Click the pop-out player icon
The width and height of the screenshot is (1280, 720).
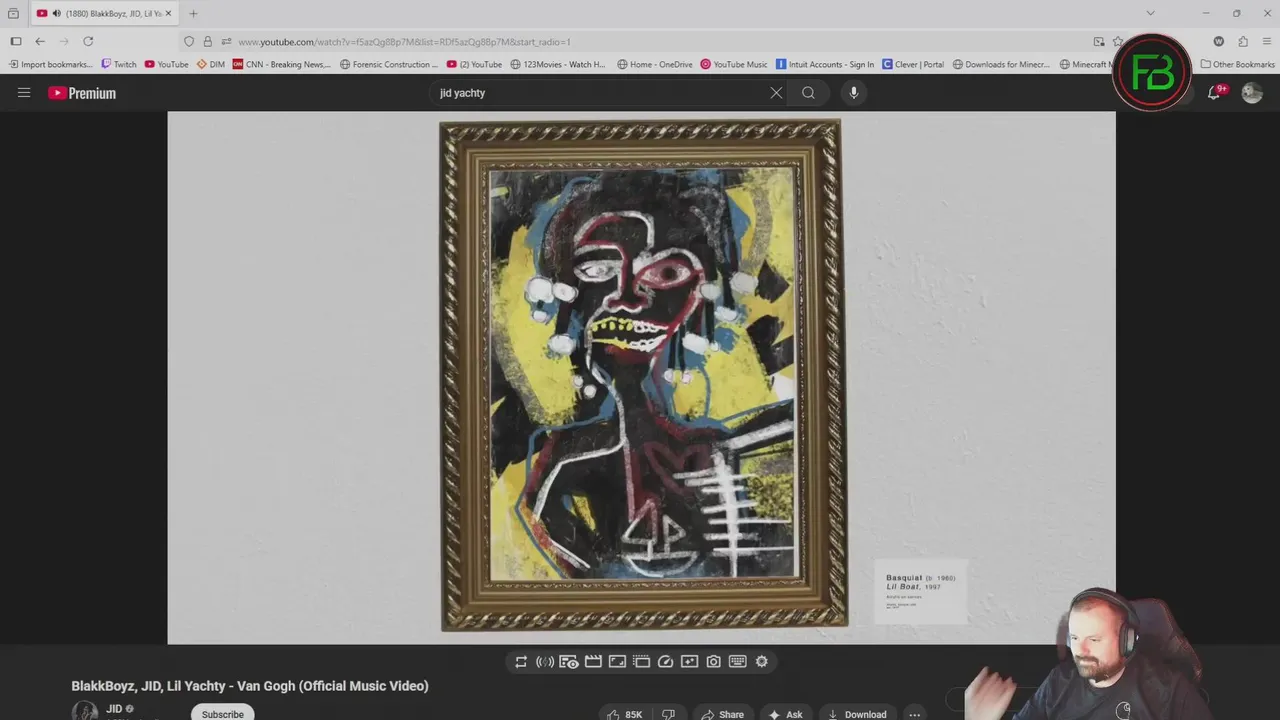(641, 662)
